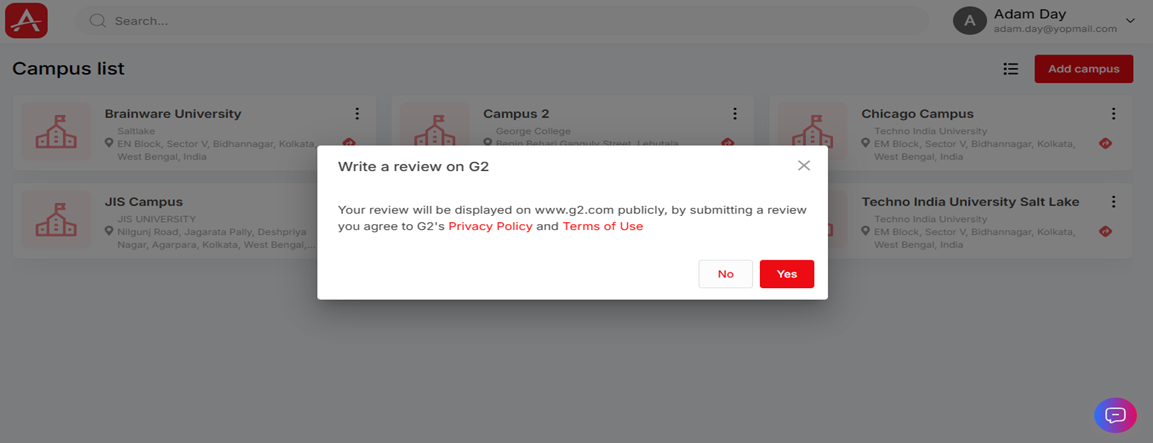Click Techno India Salt Lake location pin
Viewport: 1153px width, 443px height.
point(866,231)
